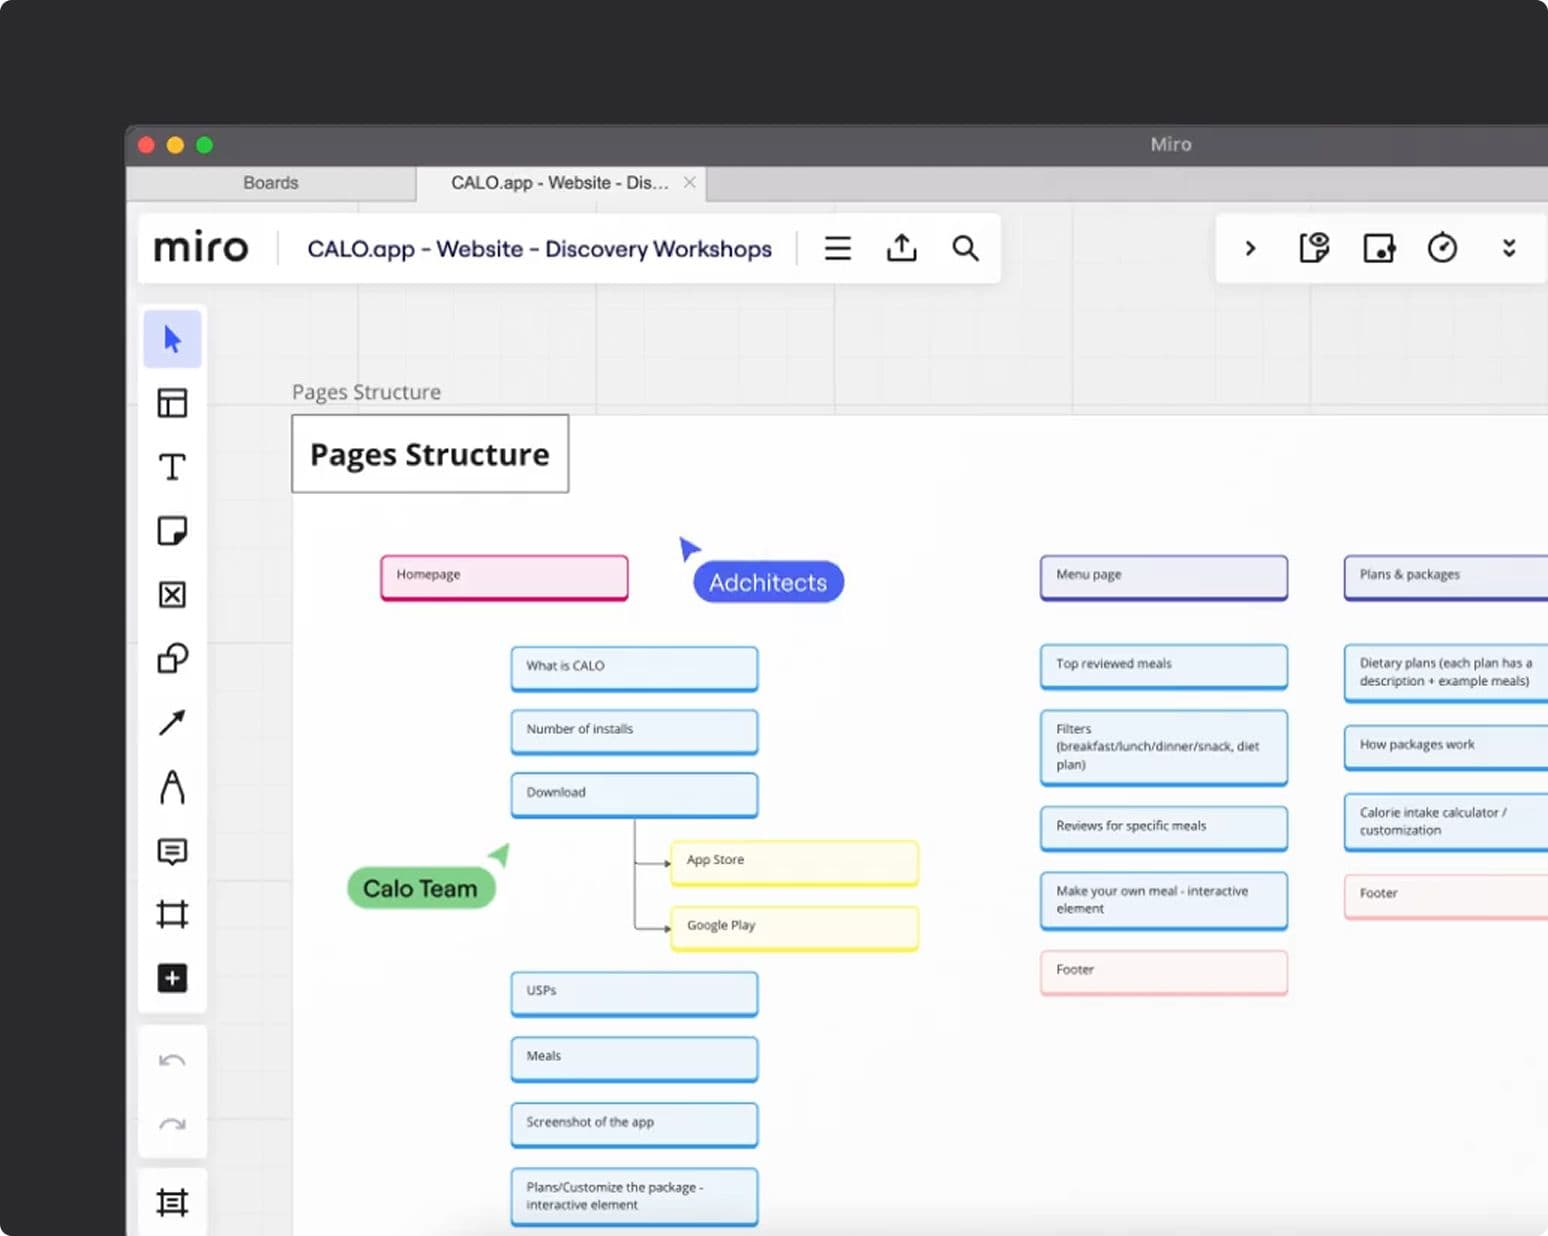Select the Shapes tool

pos(172,659)
